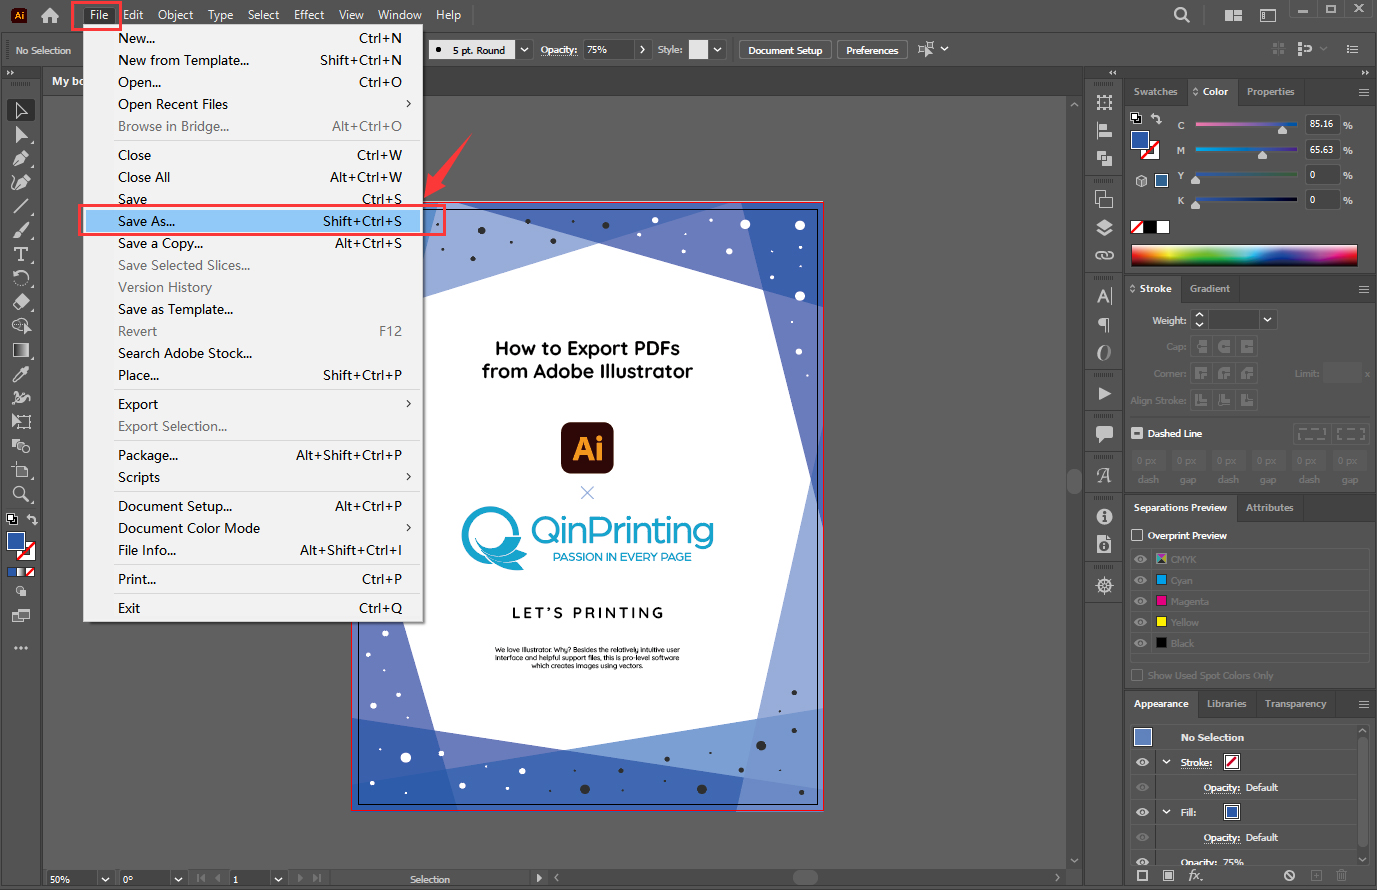Open the Actions panel play icon
Viewport: 1377px width, 890px height.
coord(1104,393)
